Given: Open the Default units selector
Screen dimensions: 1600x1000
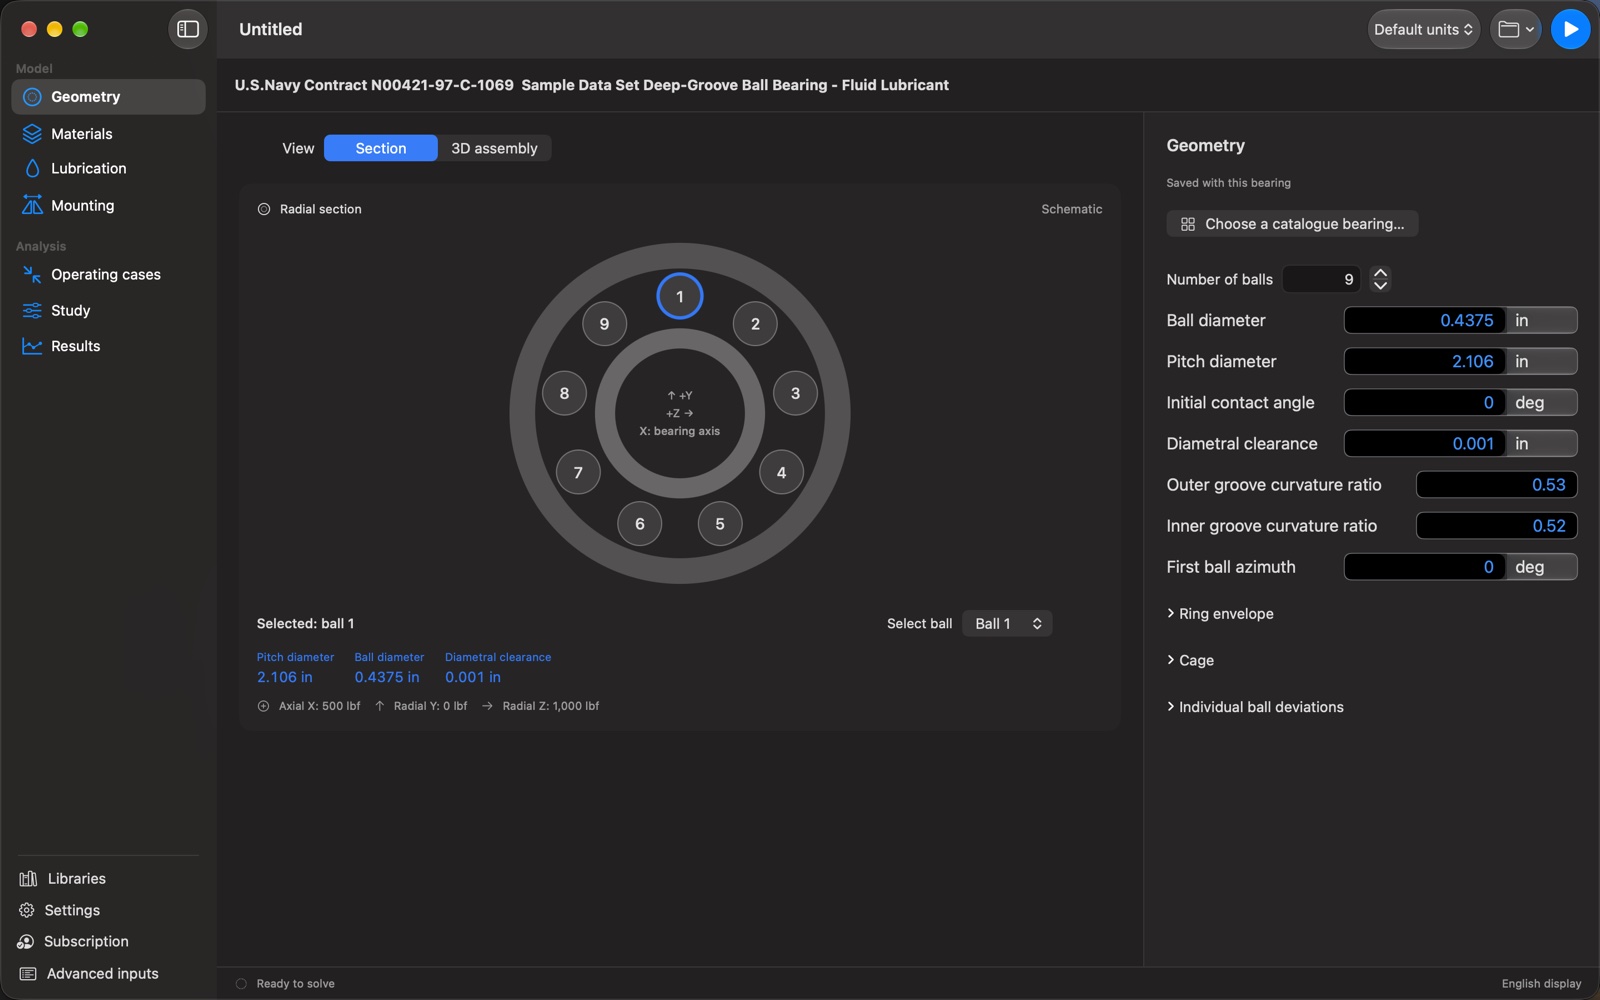Looking at the screenshot, I should 1423,29.
